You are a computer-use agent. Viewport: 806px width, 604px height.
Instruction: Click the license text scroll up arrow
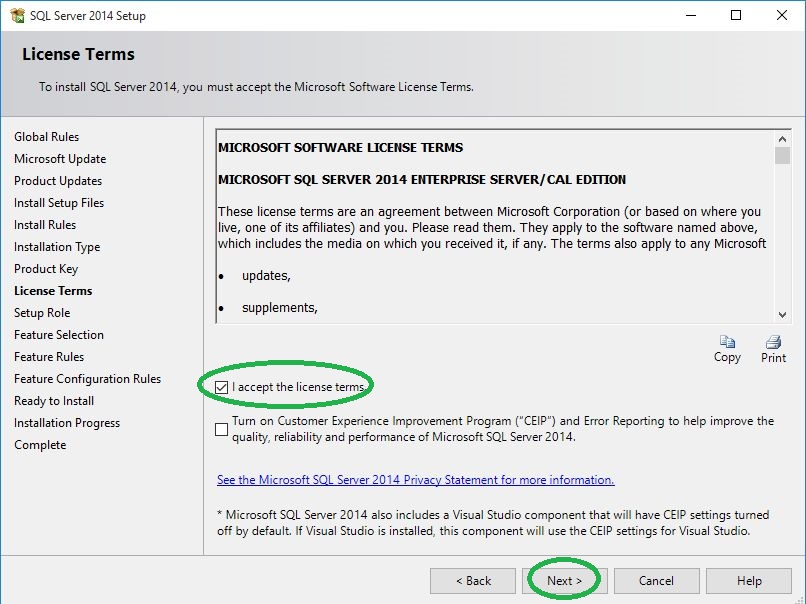tap(782, 139)
